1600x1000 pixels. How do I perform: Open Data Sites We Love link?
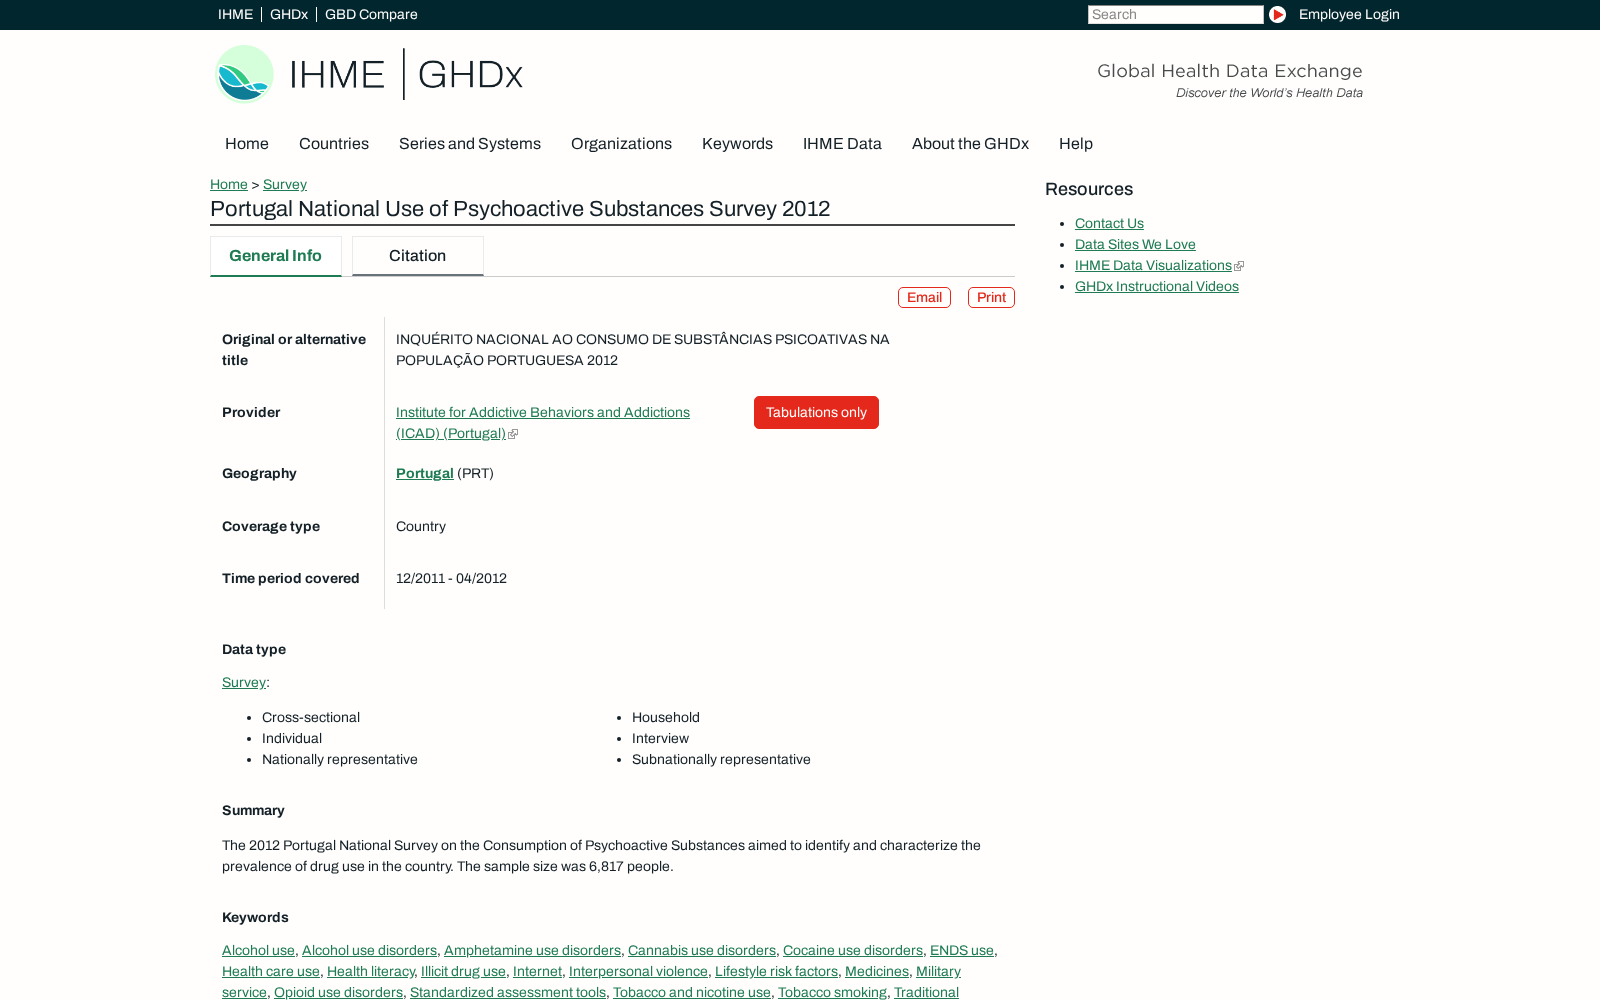coord(1135,244)
